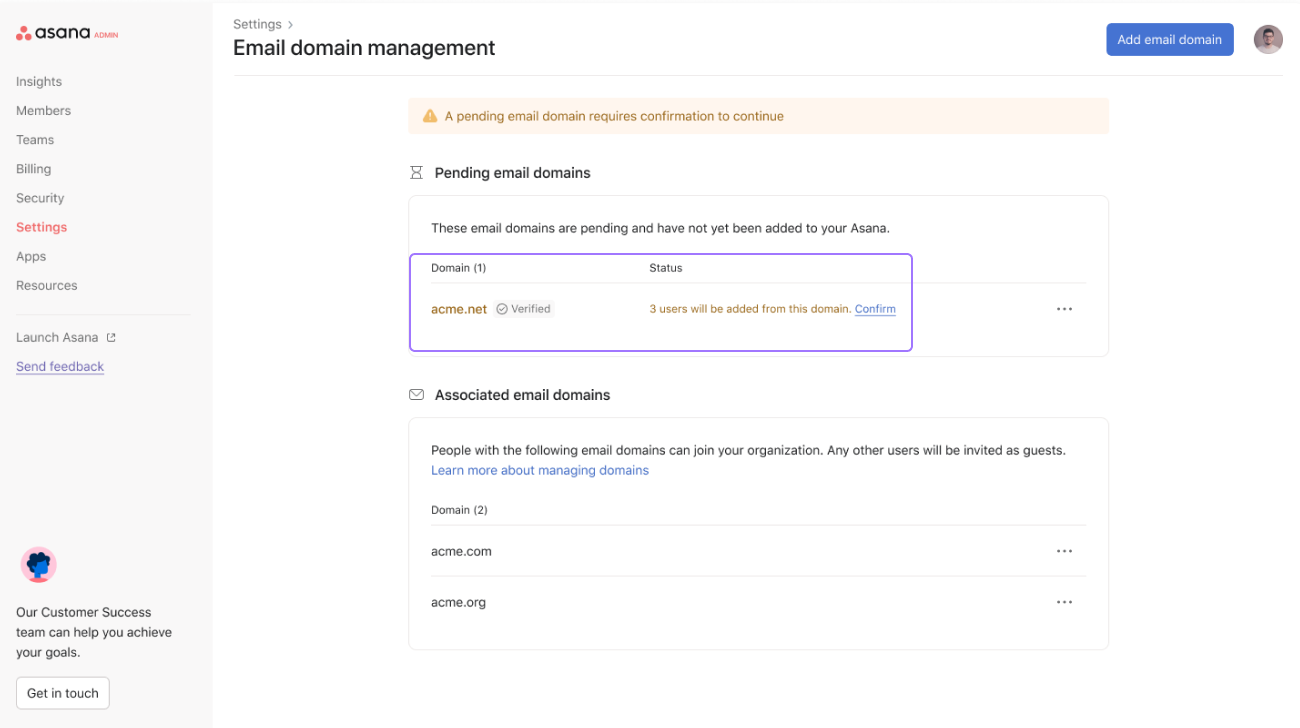The height and width of the screenshot is (728, 1300).
Task: Click the envelope icon beside Associated email domains
Action: click(x=416, y=395)
